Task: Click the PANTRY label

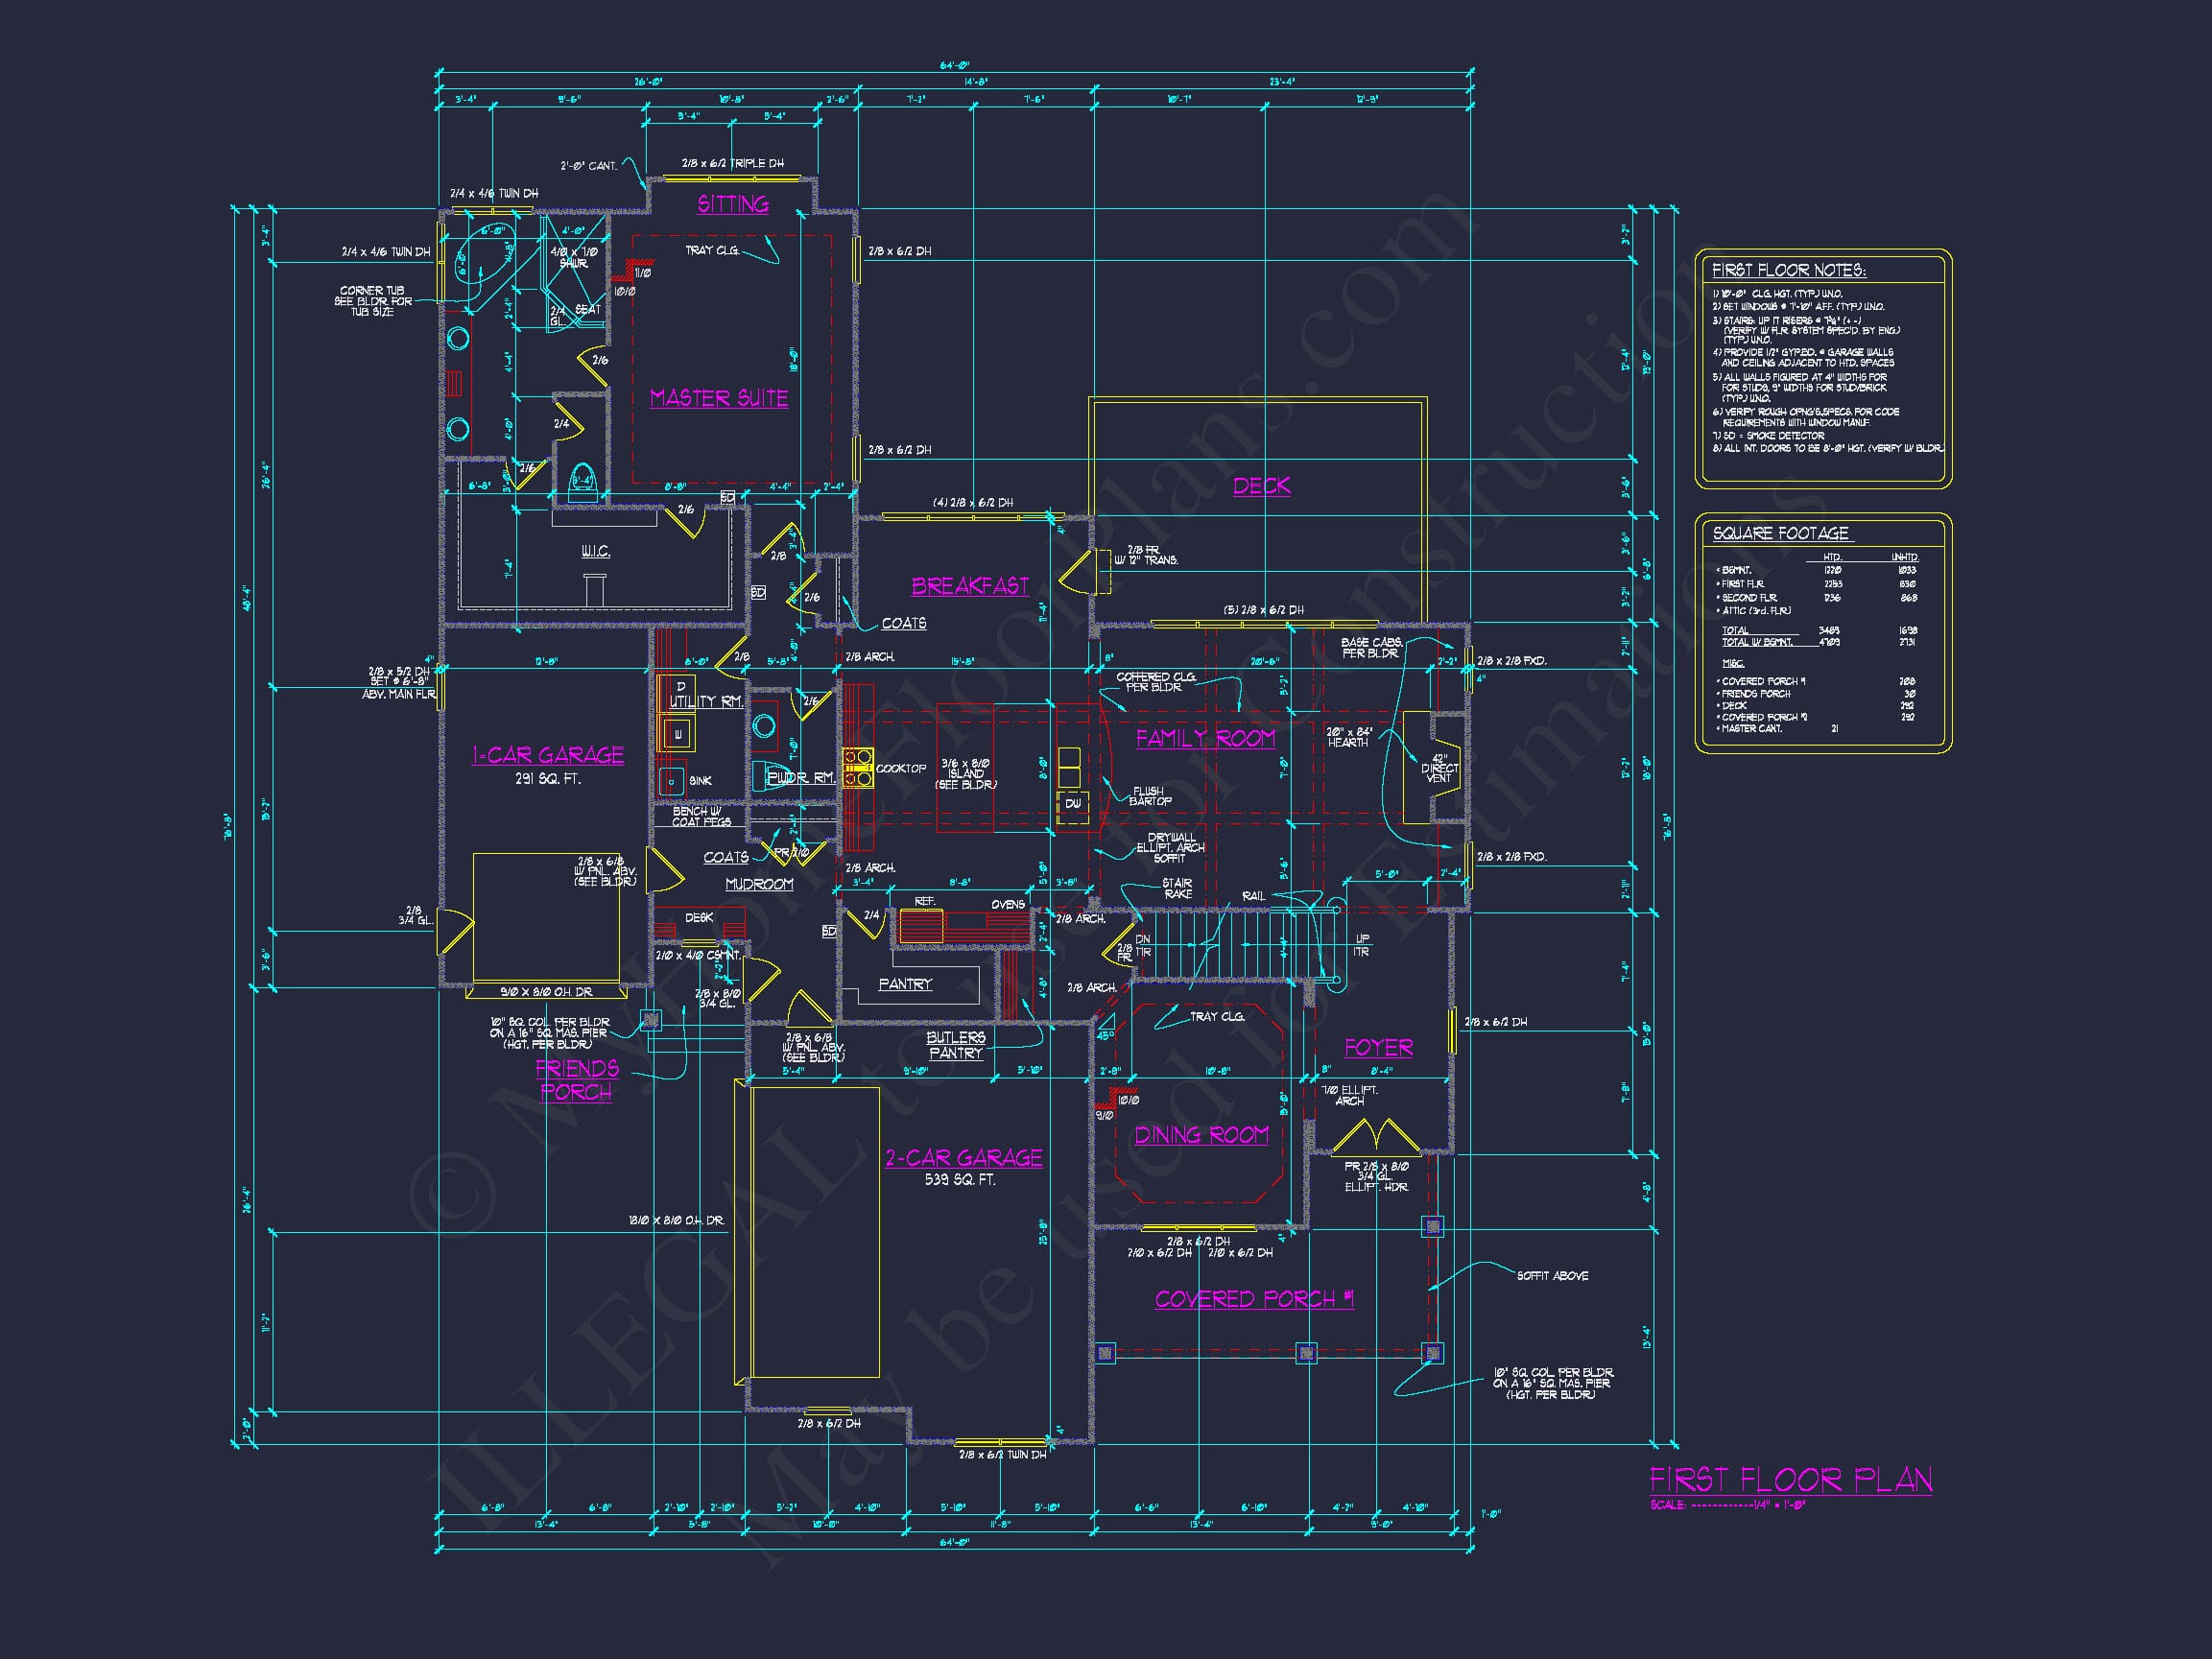Action: click(905, 984)
